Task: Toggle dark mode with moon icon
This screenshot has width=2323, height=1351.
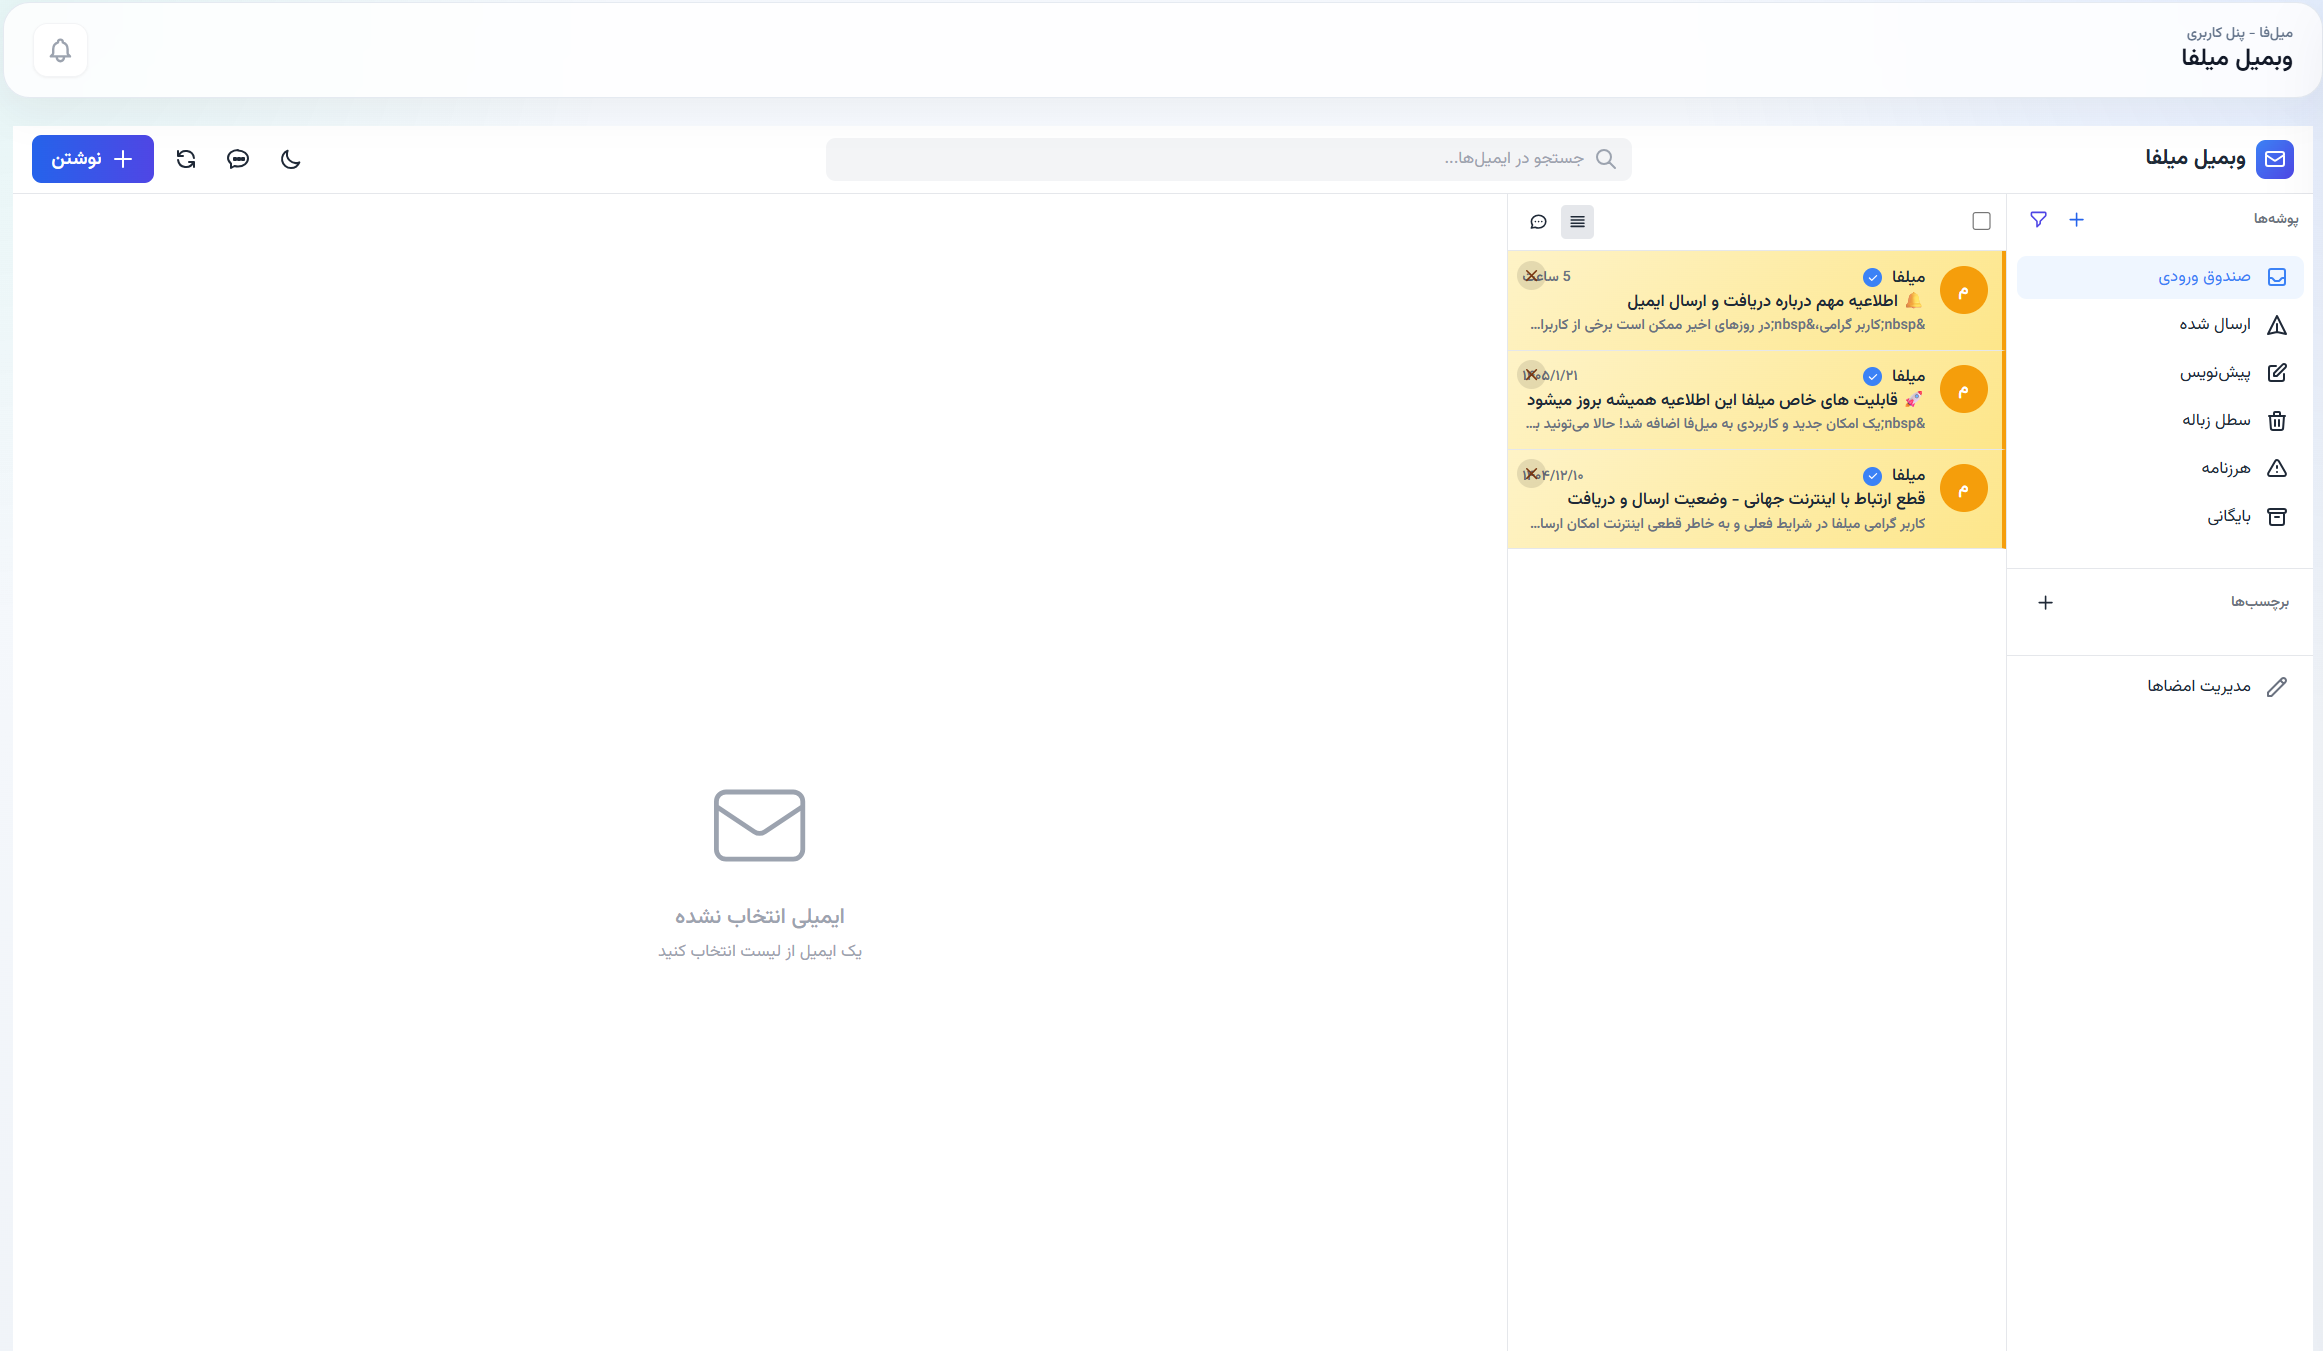Action: [x=291, y=159]
